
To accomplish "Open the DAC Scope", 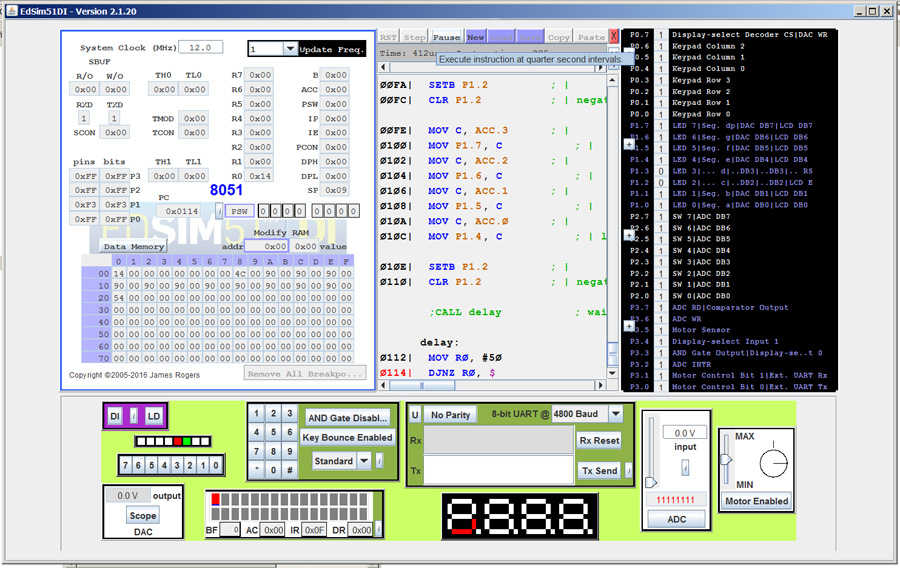I will tap(142, 515).
